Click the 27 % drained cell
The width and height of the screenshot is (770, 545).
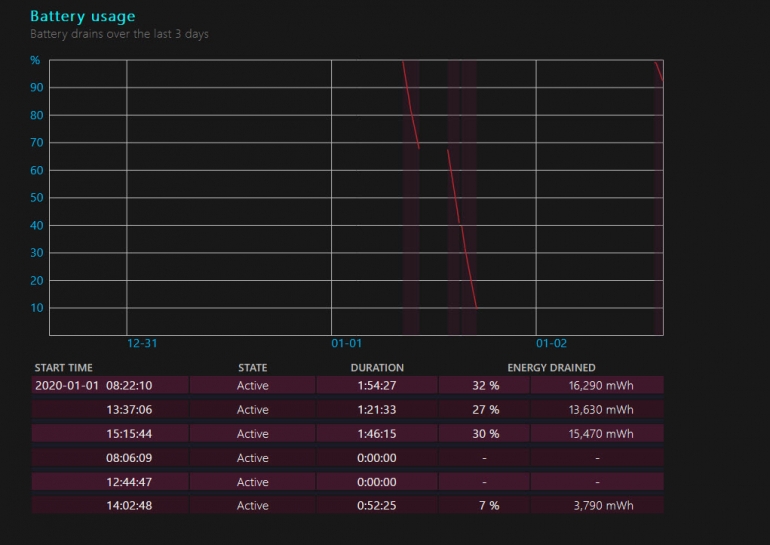[484, 409]
